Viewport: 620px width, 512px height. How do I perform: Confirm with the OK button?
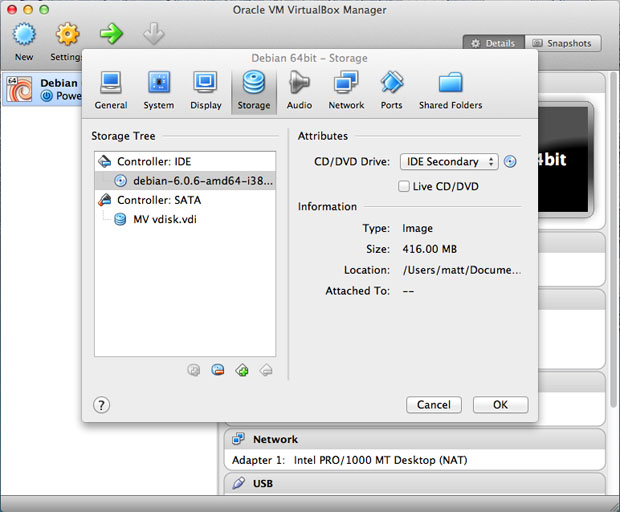coord(500,405)
